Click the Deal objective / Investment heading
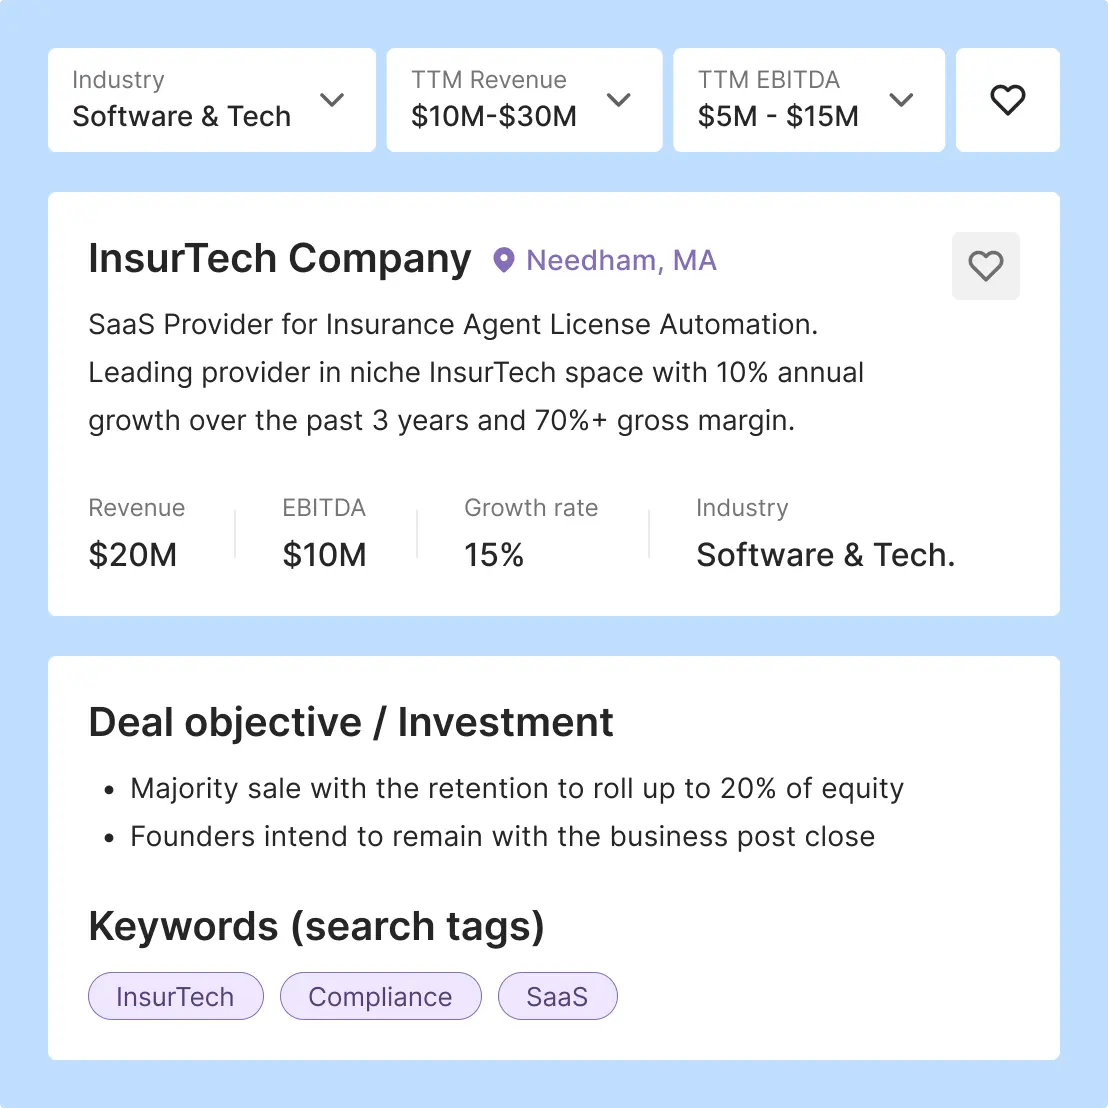This screenshot has width=1108, height=1108. point(351,721)
